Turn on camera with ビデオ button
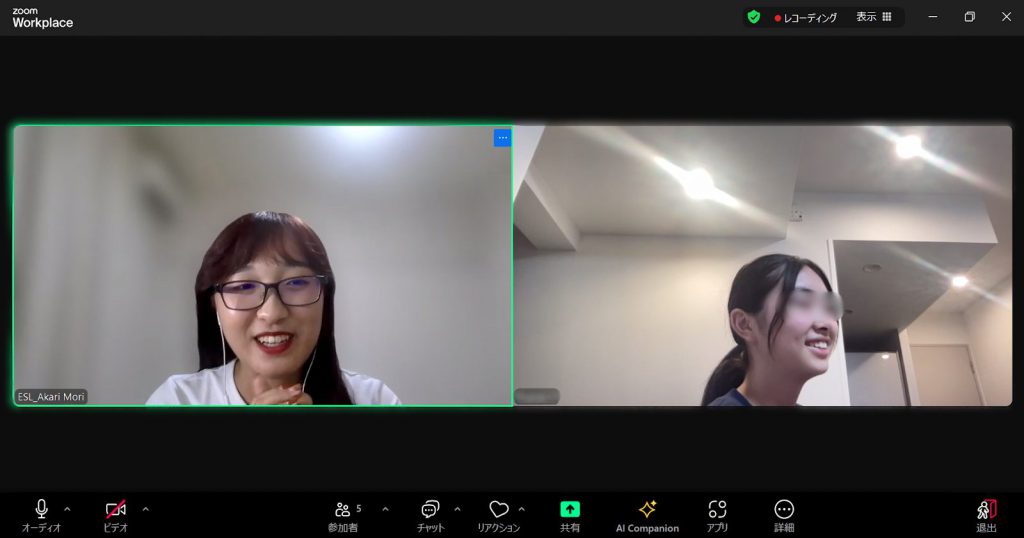1024x538 pixels. pyautogui.click(x=116, y=510)
